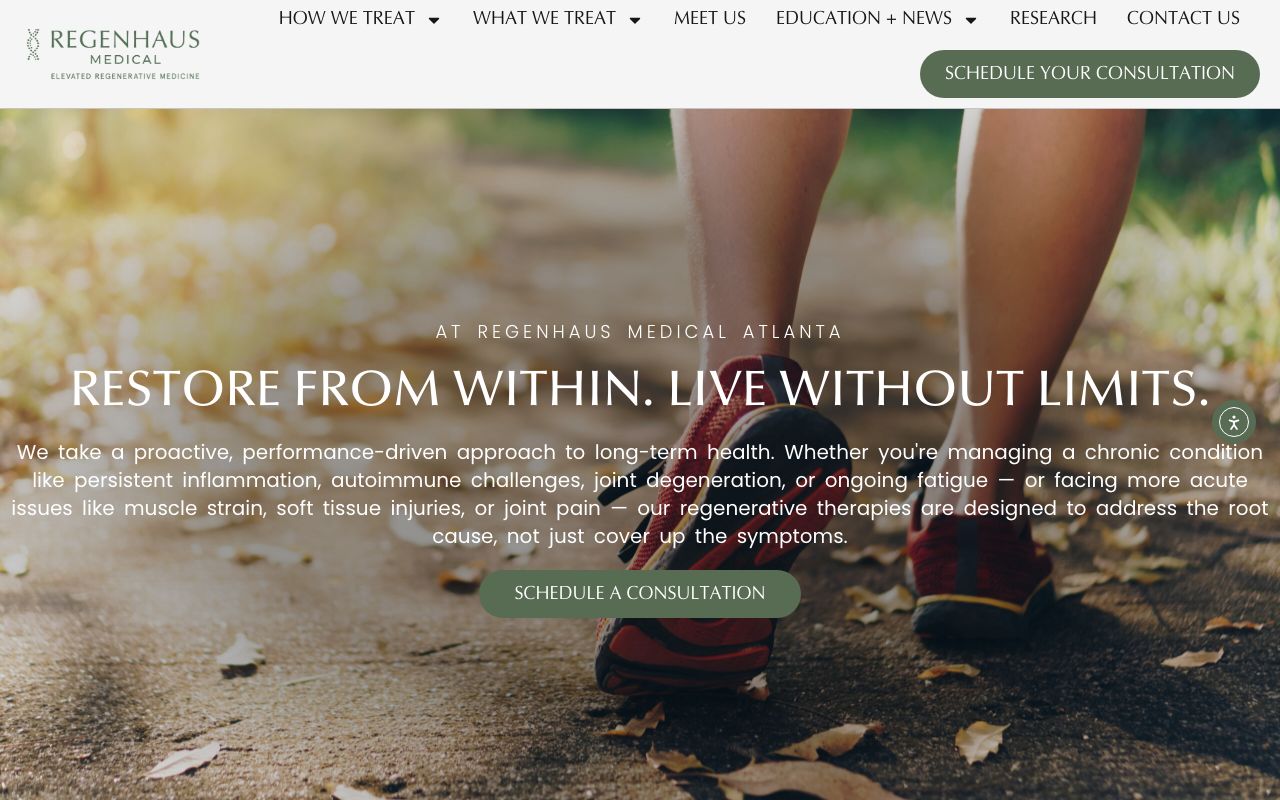This screenshot has height=800, width=1280.
Task: Expand the Education + News dropdown arrow
Action: pyautogui.click(x=971, y=19)
